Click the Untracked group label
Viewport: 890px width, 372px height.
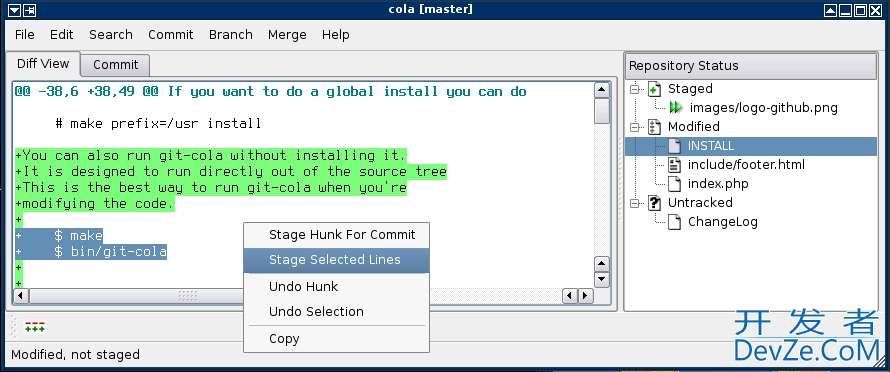coord(700,203)
